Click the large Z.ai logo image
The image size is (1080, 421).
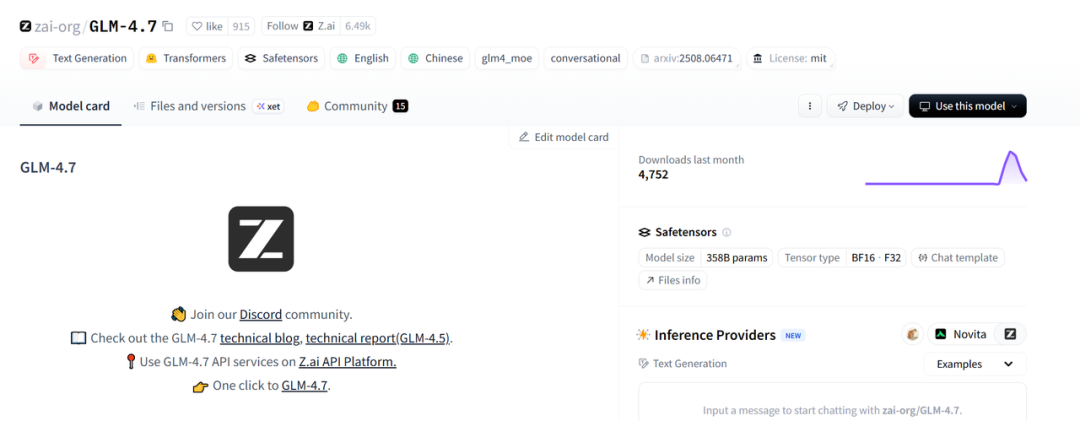[261, 239]
